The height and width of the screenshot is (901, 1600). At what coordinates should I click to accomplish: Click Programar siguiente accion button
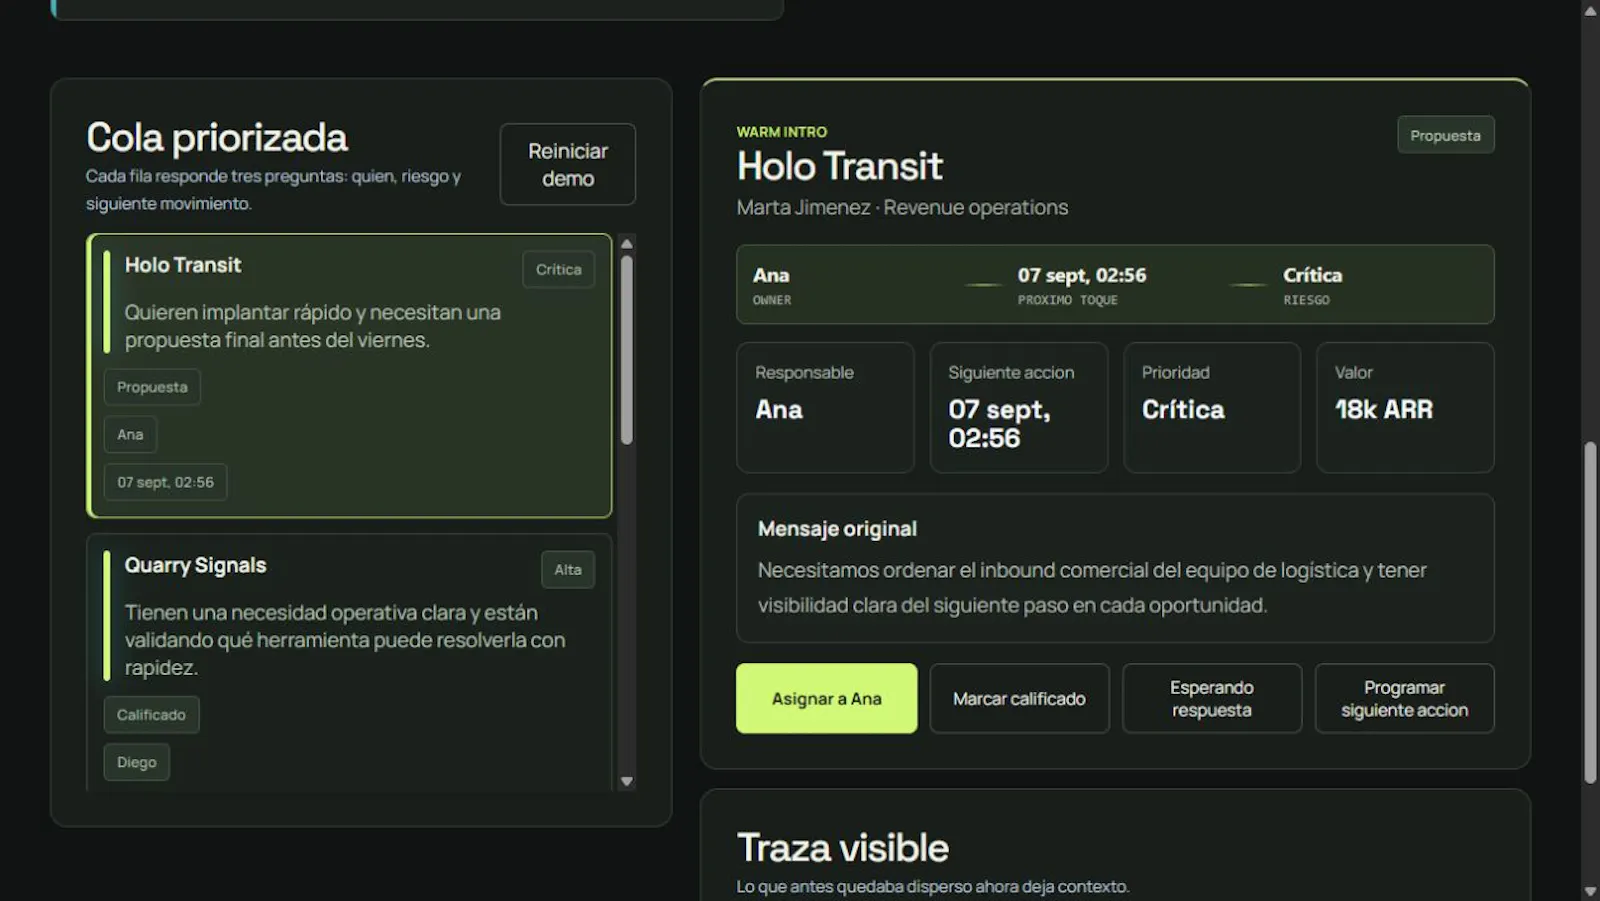[1404, 698]
